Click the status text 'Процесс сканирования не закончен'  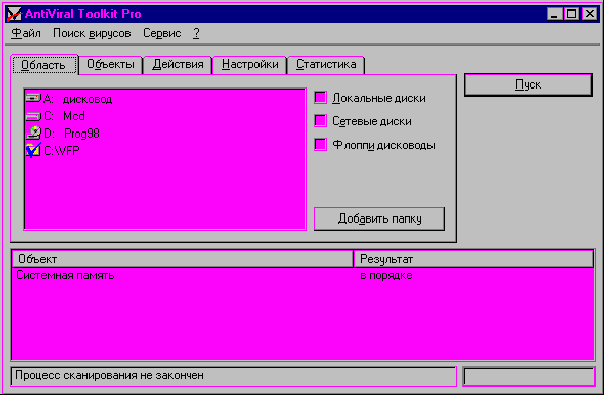tap(109, 375)
